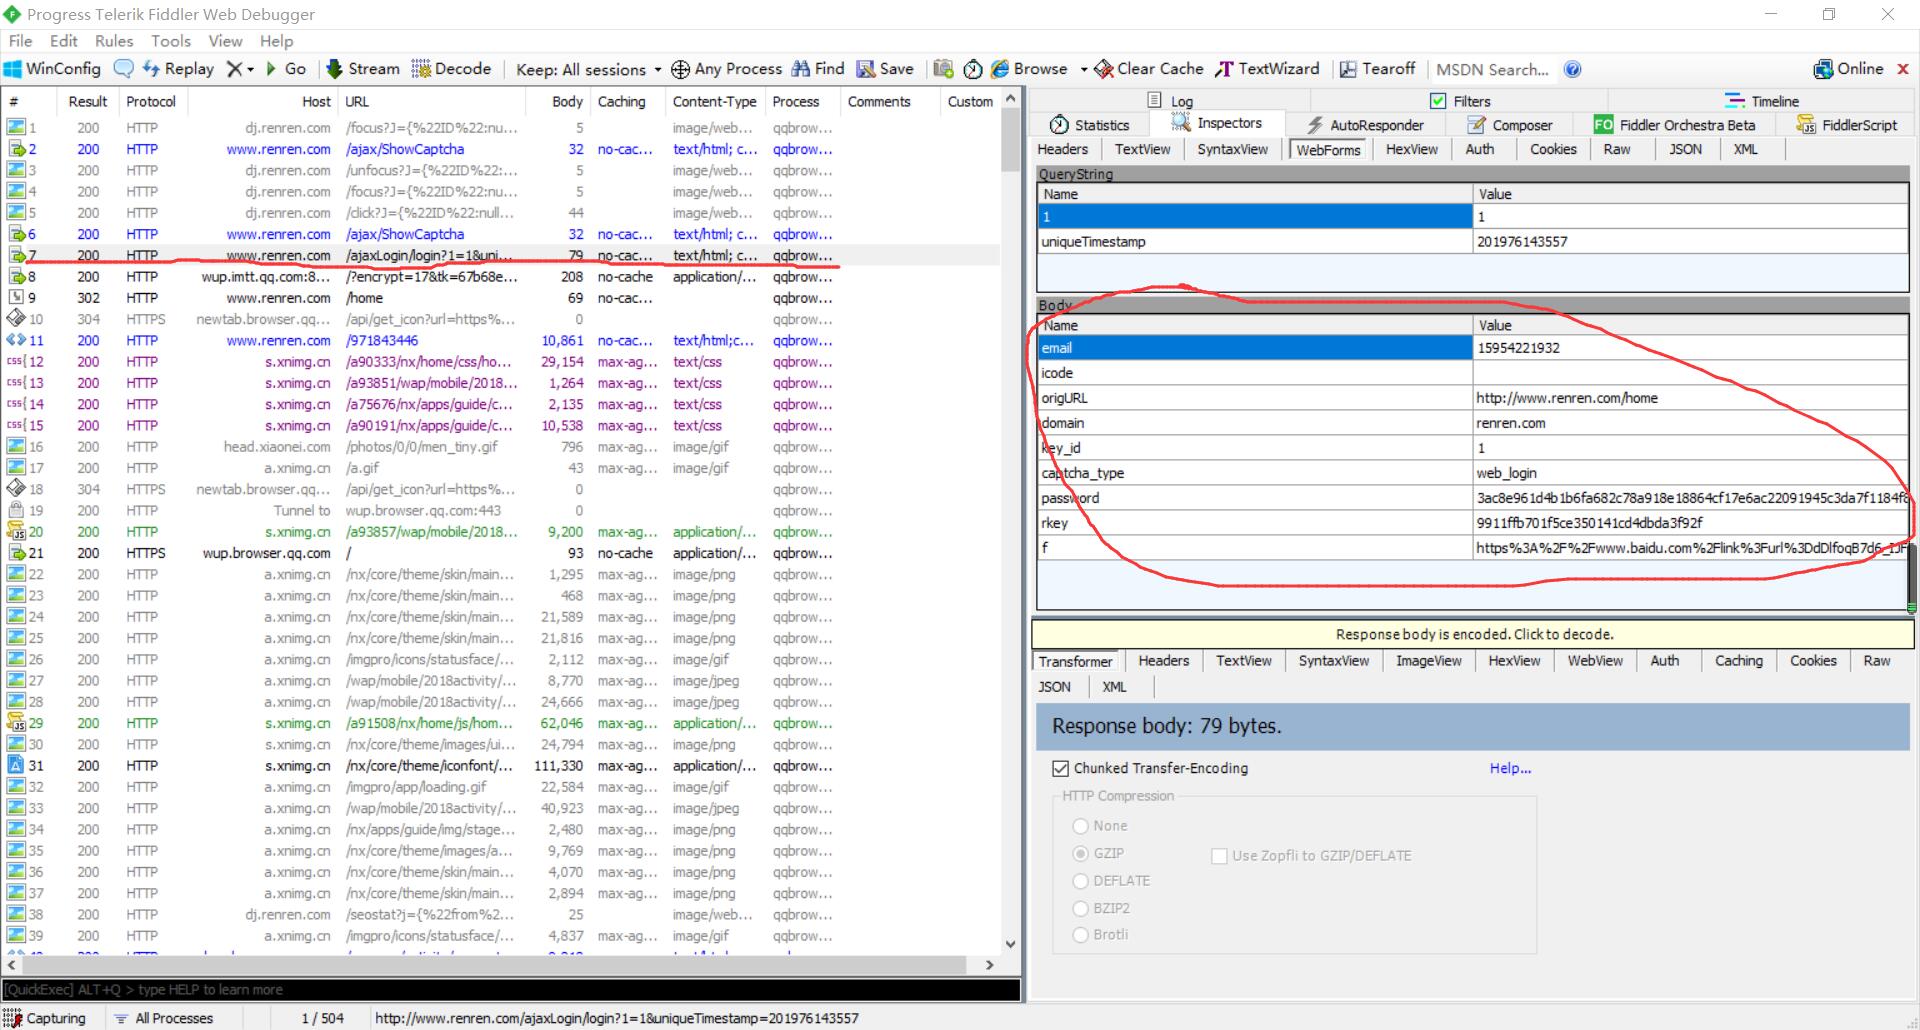1920x1030 pixels.
Task: Click the Any Process target picker
Action: coord(726,69)
